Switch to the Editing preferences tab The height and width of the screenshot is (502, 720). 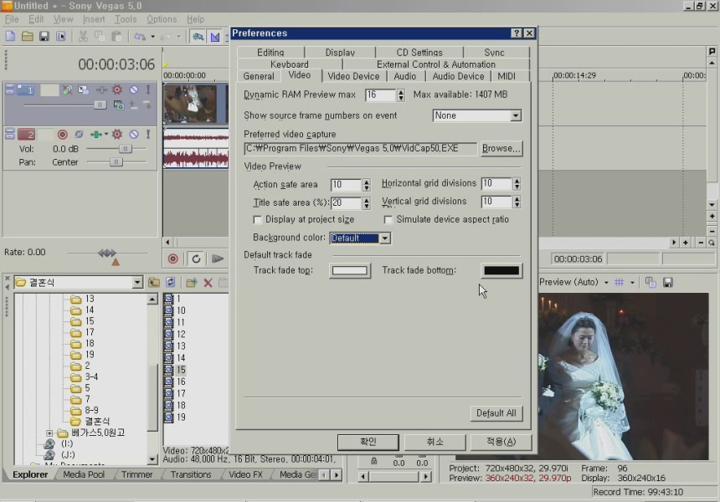[x=270, y=52]
